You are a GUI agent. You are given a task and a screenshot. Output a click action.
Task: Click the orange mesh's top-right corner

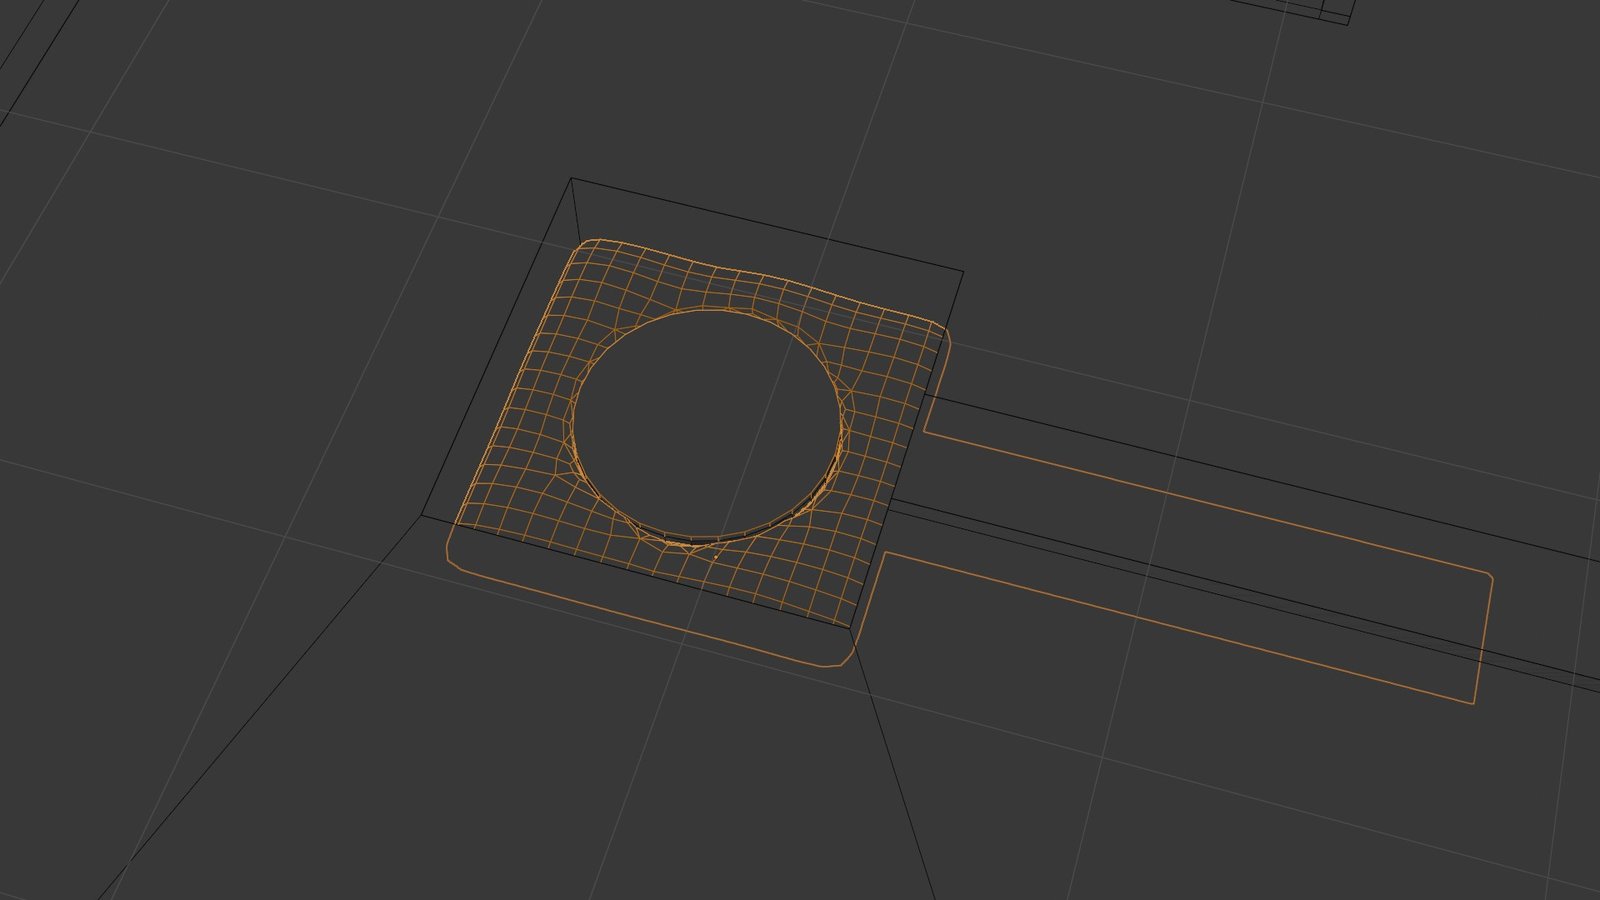(x=941, y=329)
